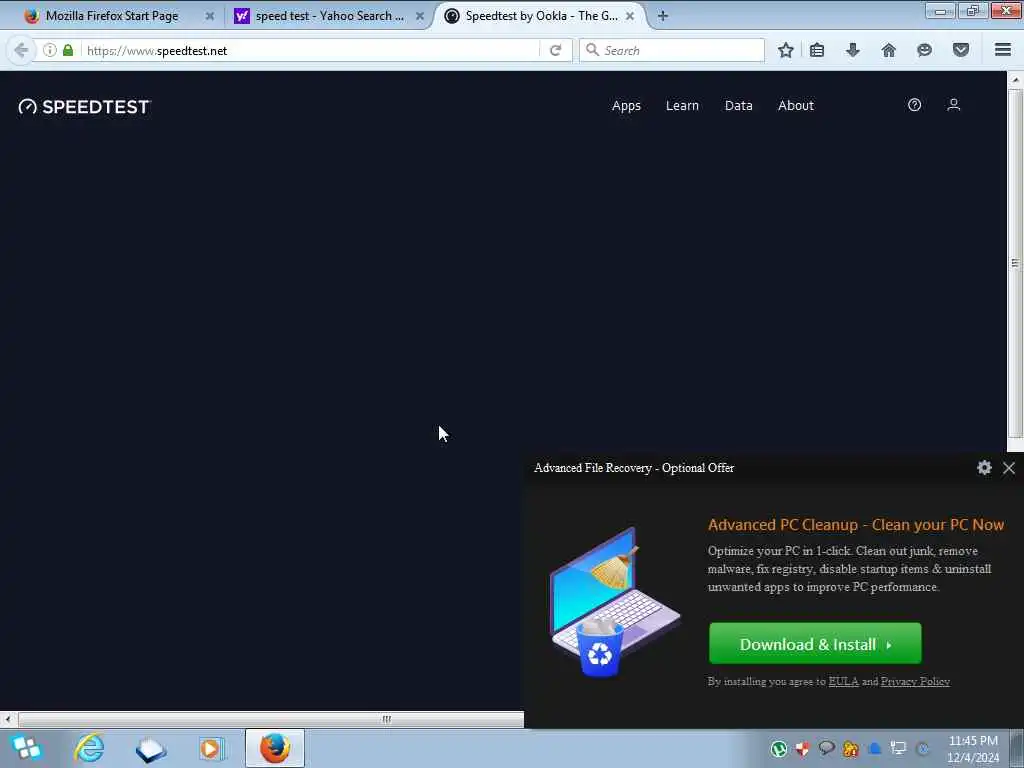Click the green secure padlock icon
1024x768 pixels.
68,50
